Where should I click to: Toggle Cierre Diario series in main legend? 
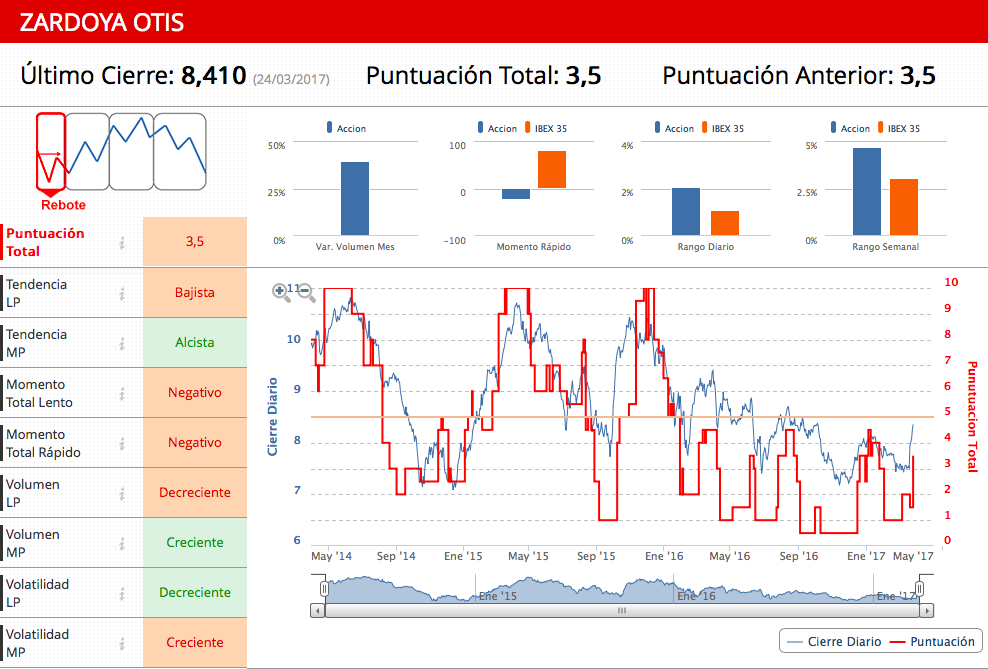click(835, 641)
